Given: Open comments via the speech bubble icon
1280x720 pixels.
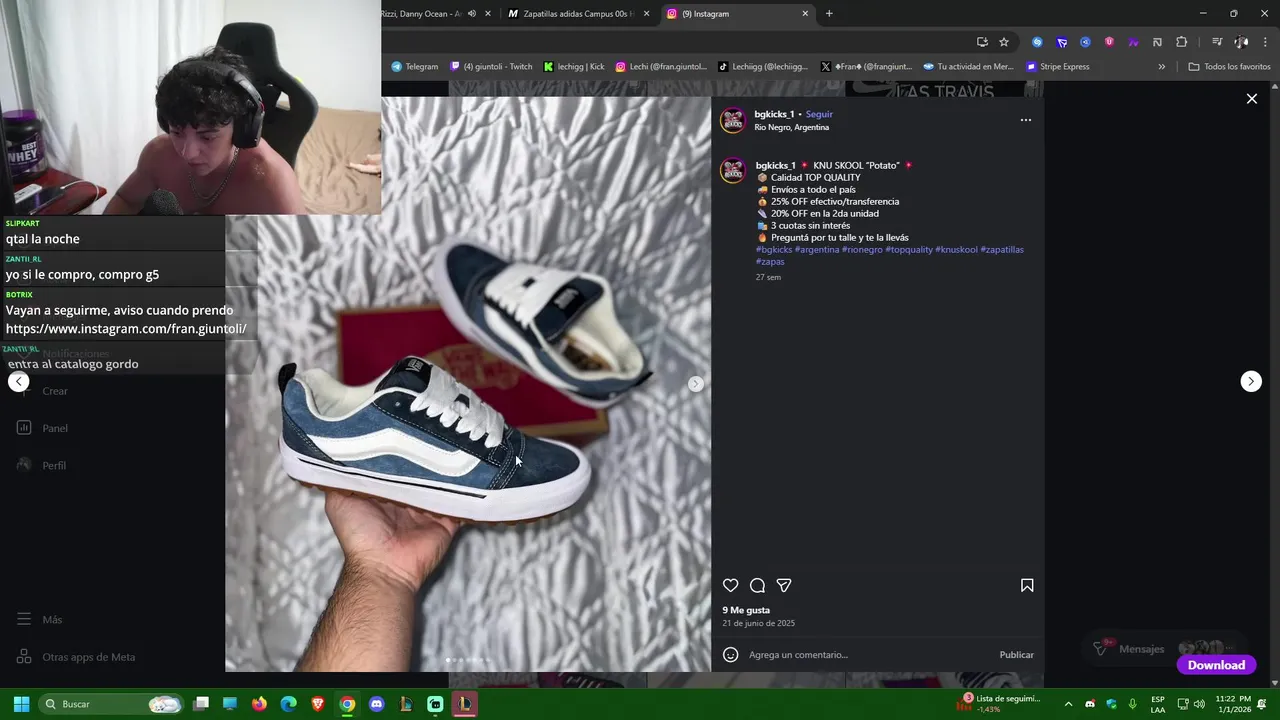Looking at the screenshot, I should 757,585.
